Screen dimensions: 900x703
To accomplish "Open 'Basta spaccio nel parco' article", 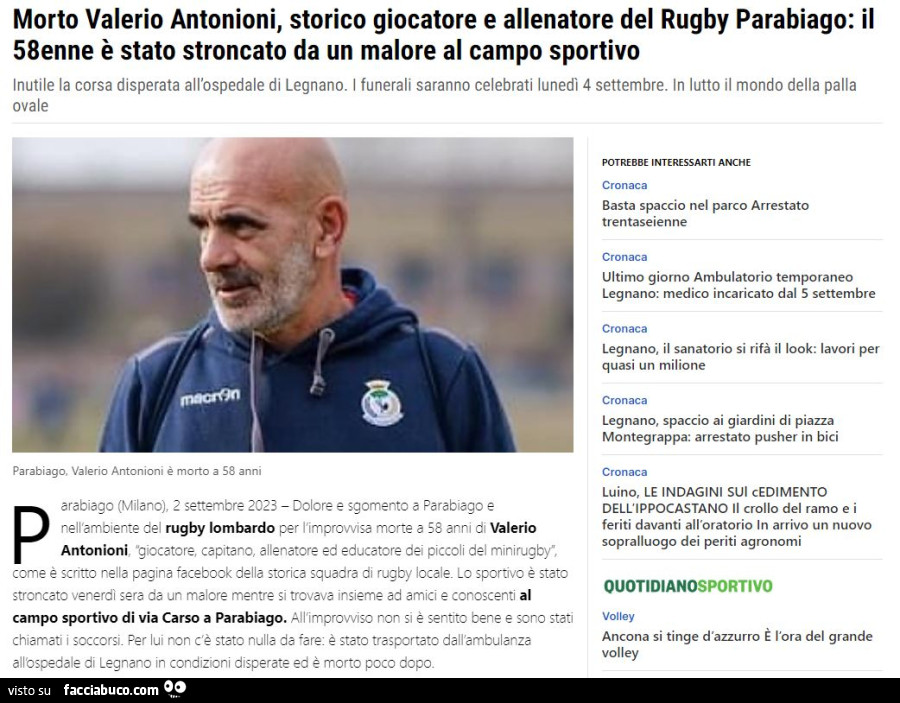I will 705,213.
